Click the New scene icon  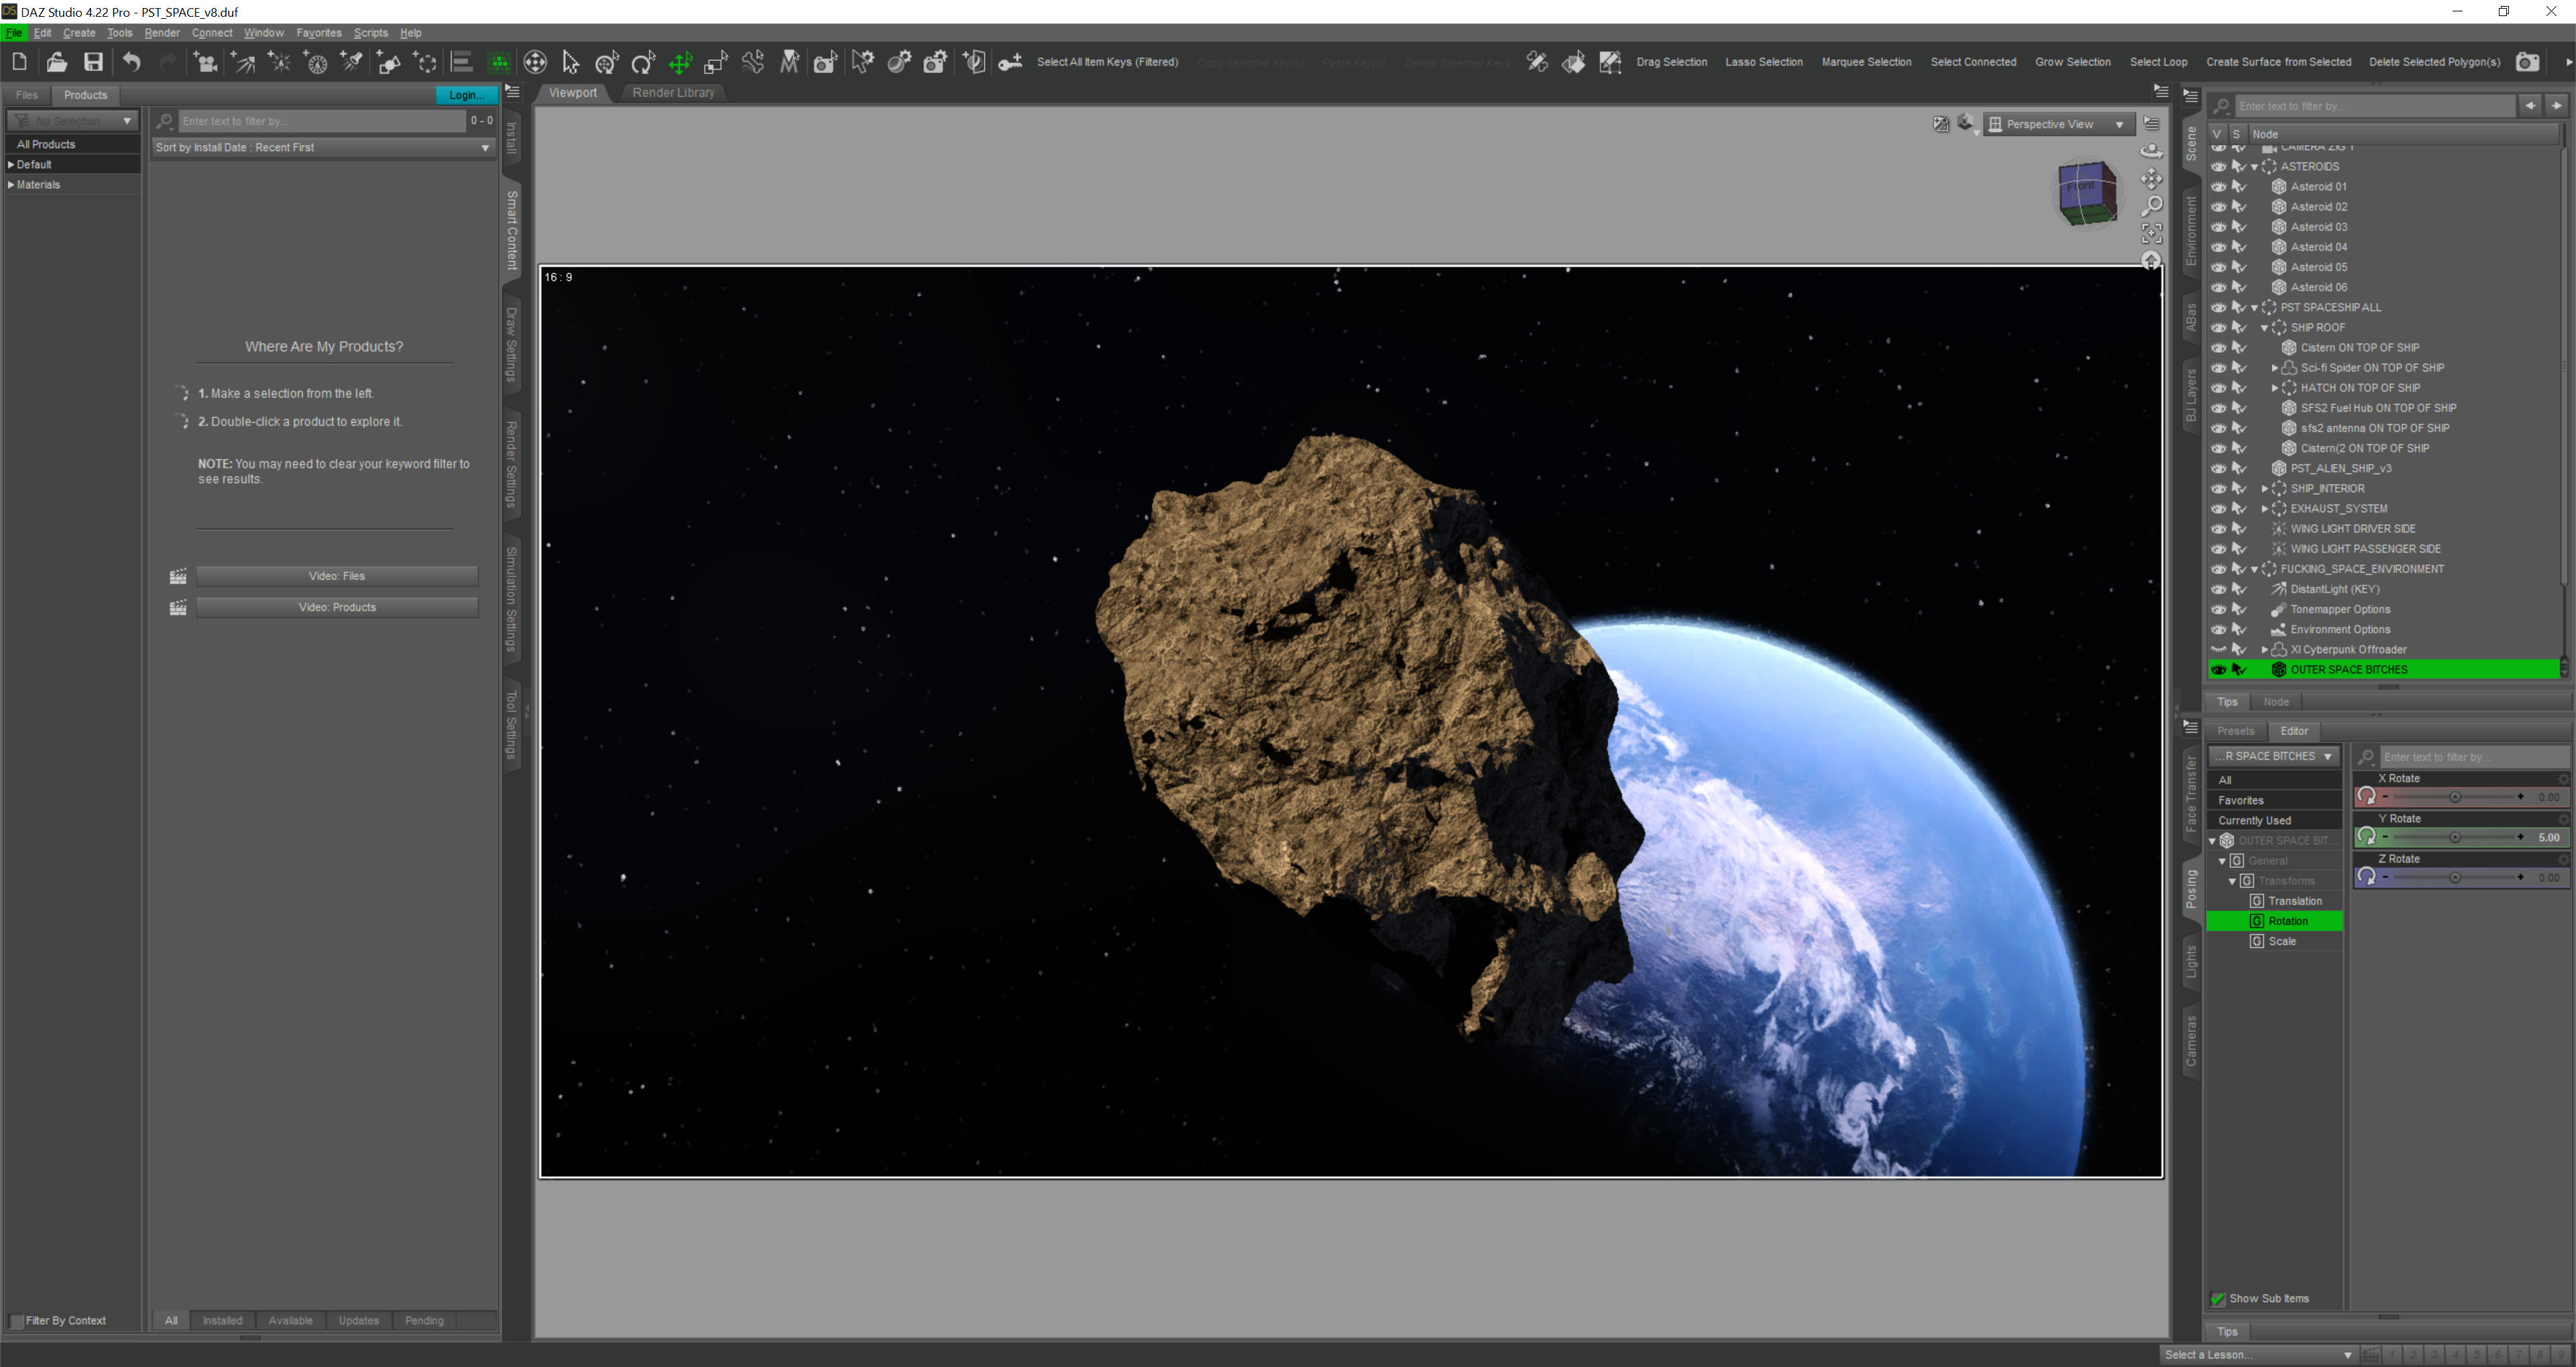click(19, 62)
